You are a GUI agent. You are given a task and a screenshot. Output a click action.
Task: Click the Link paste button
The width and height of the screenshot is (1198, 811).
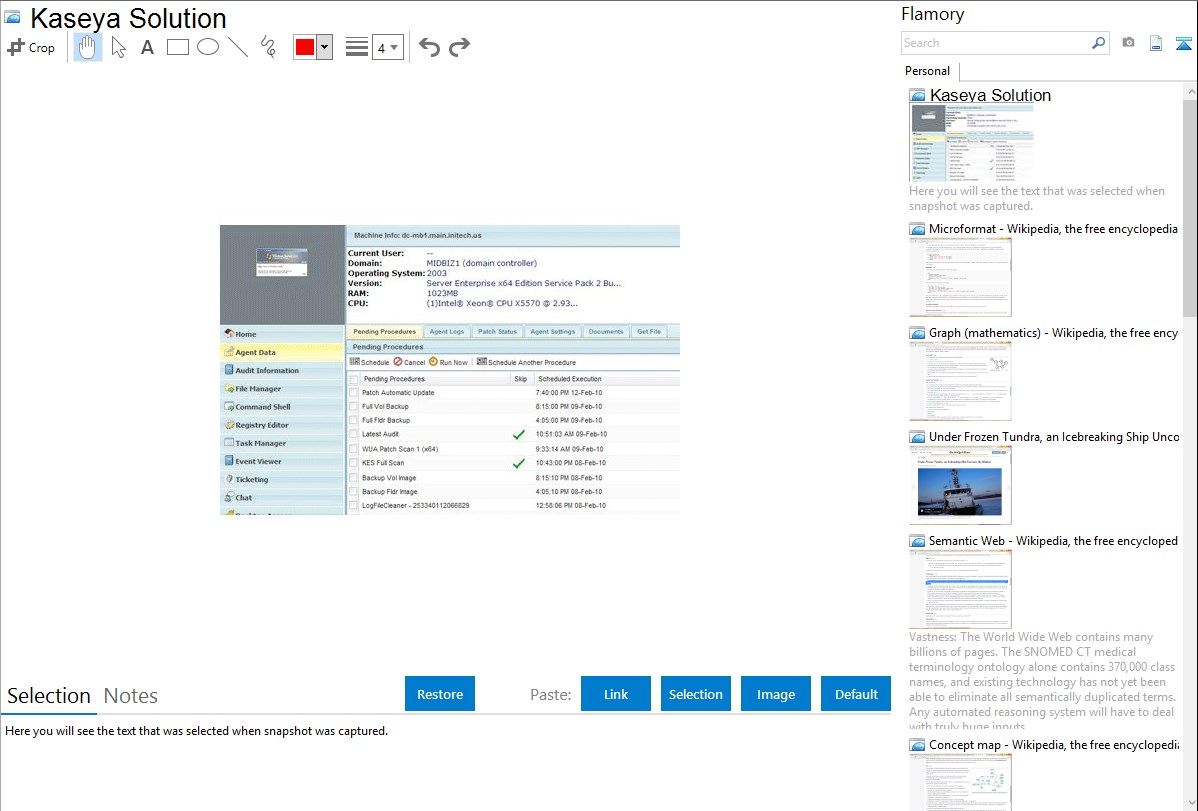coord(616,694)
